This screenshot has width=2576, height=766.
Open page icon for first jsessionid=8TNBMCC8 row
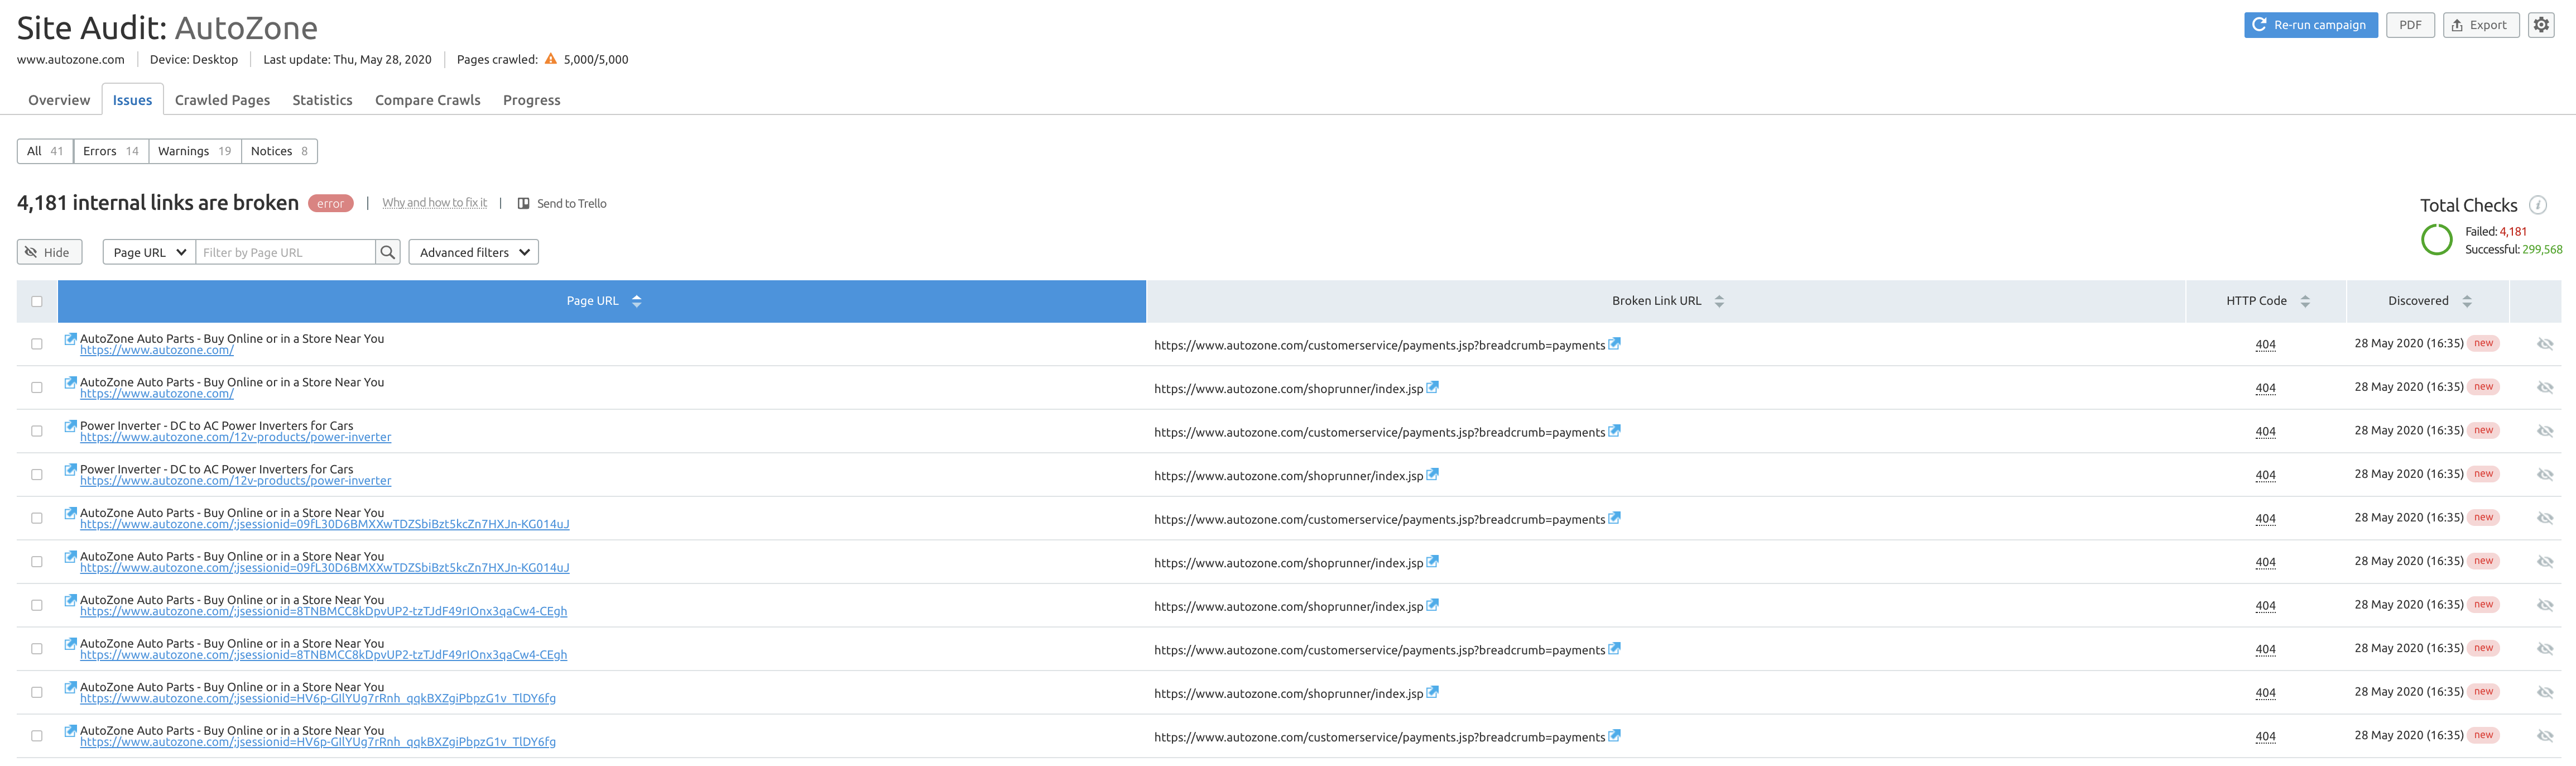[x=71, y=600]
